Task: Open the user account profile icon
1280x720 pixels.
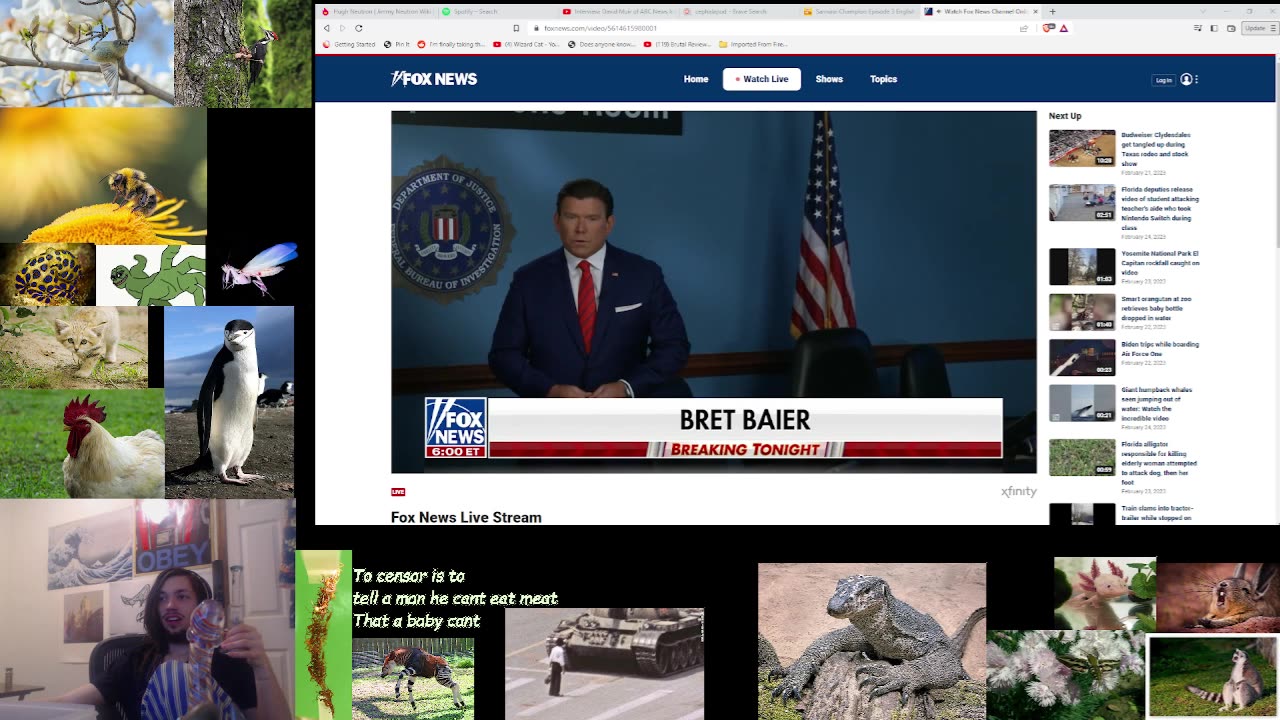Action: pos(1186,79)
